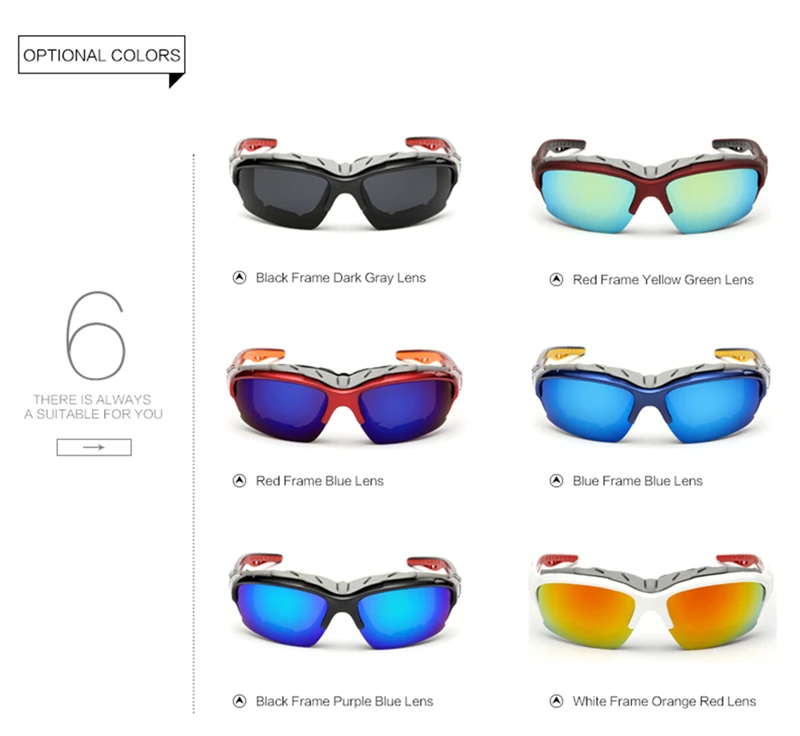Click the Red Frame Yellow Green Lens label
The height and width of the screenshot is (736, 800).
point(663,280)
